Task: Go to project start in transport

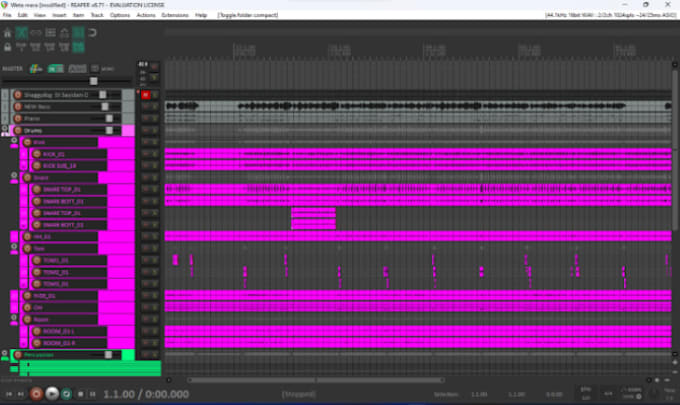Action: (x=9, y=394)
